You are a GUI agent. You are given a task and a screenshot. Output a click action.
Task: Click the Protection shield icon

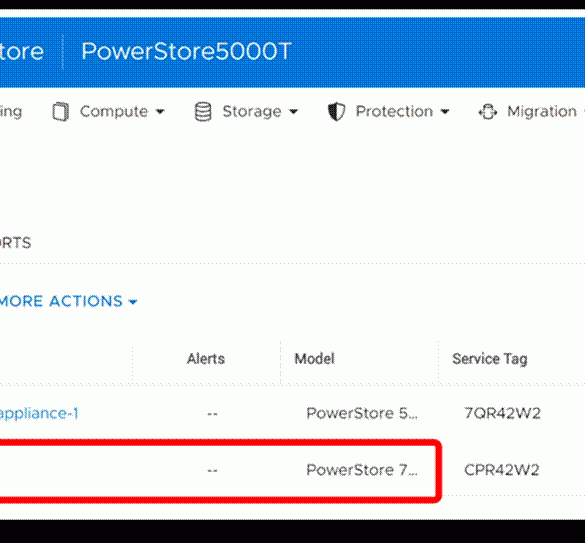pyautogui.click(x=336, y=112)
